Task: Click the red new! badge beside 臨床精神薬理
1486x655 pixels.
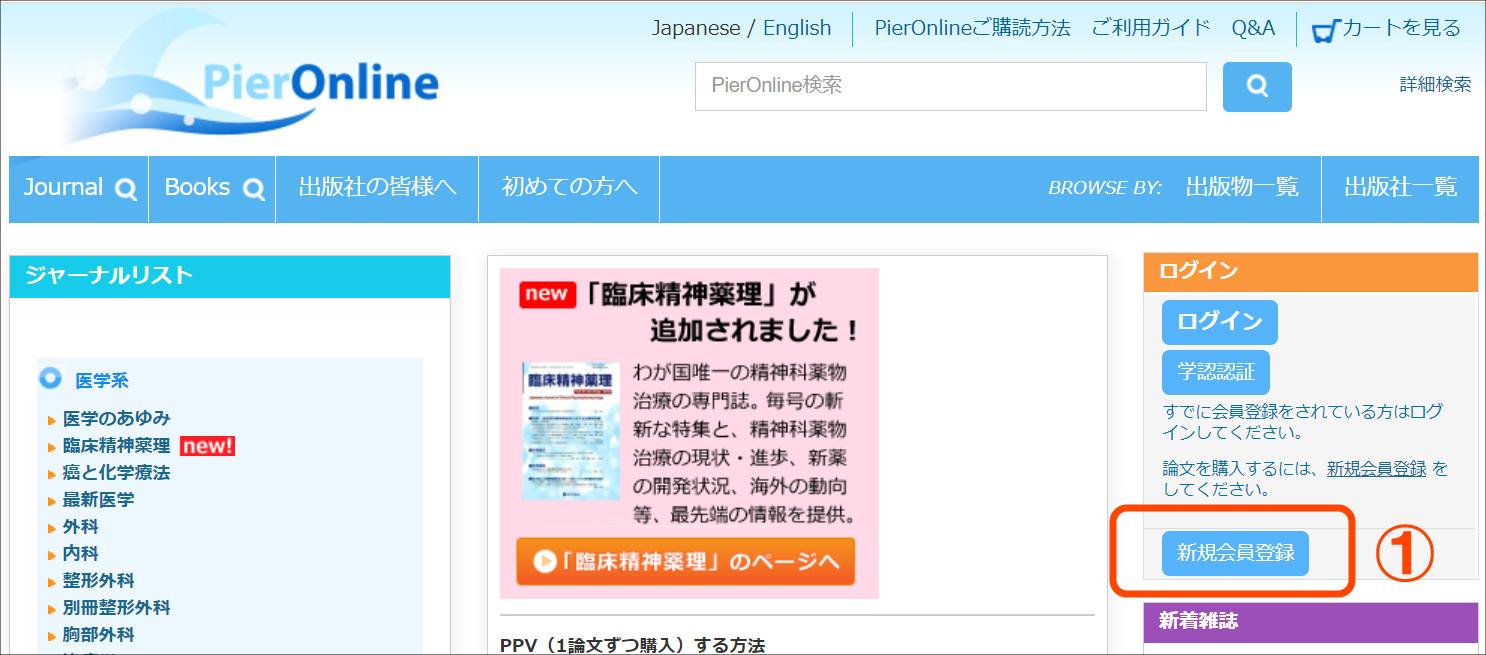Action: (x=207, y=446)
